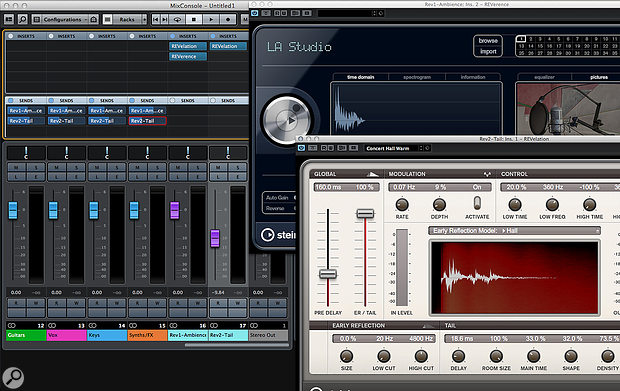Click the browse button in REVerence

click(x=488, y=41)
